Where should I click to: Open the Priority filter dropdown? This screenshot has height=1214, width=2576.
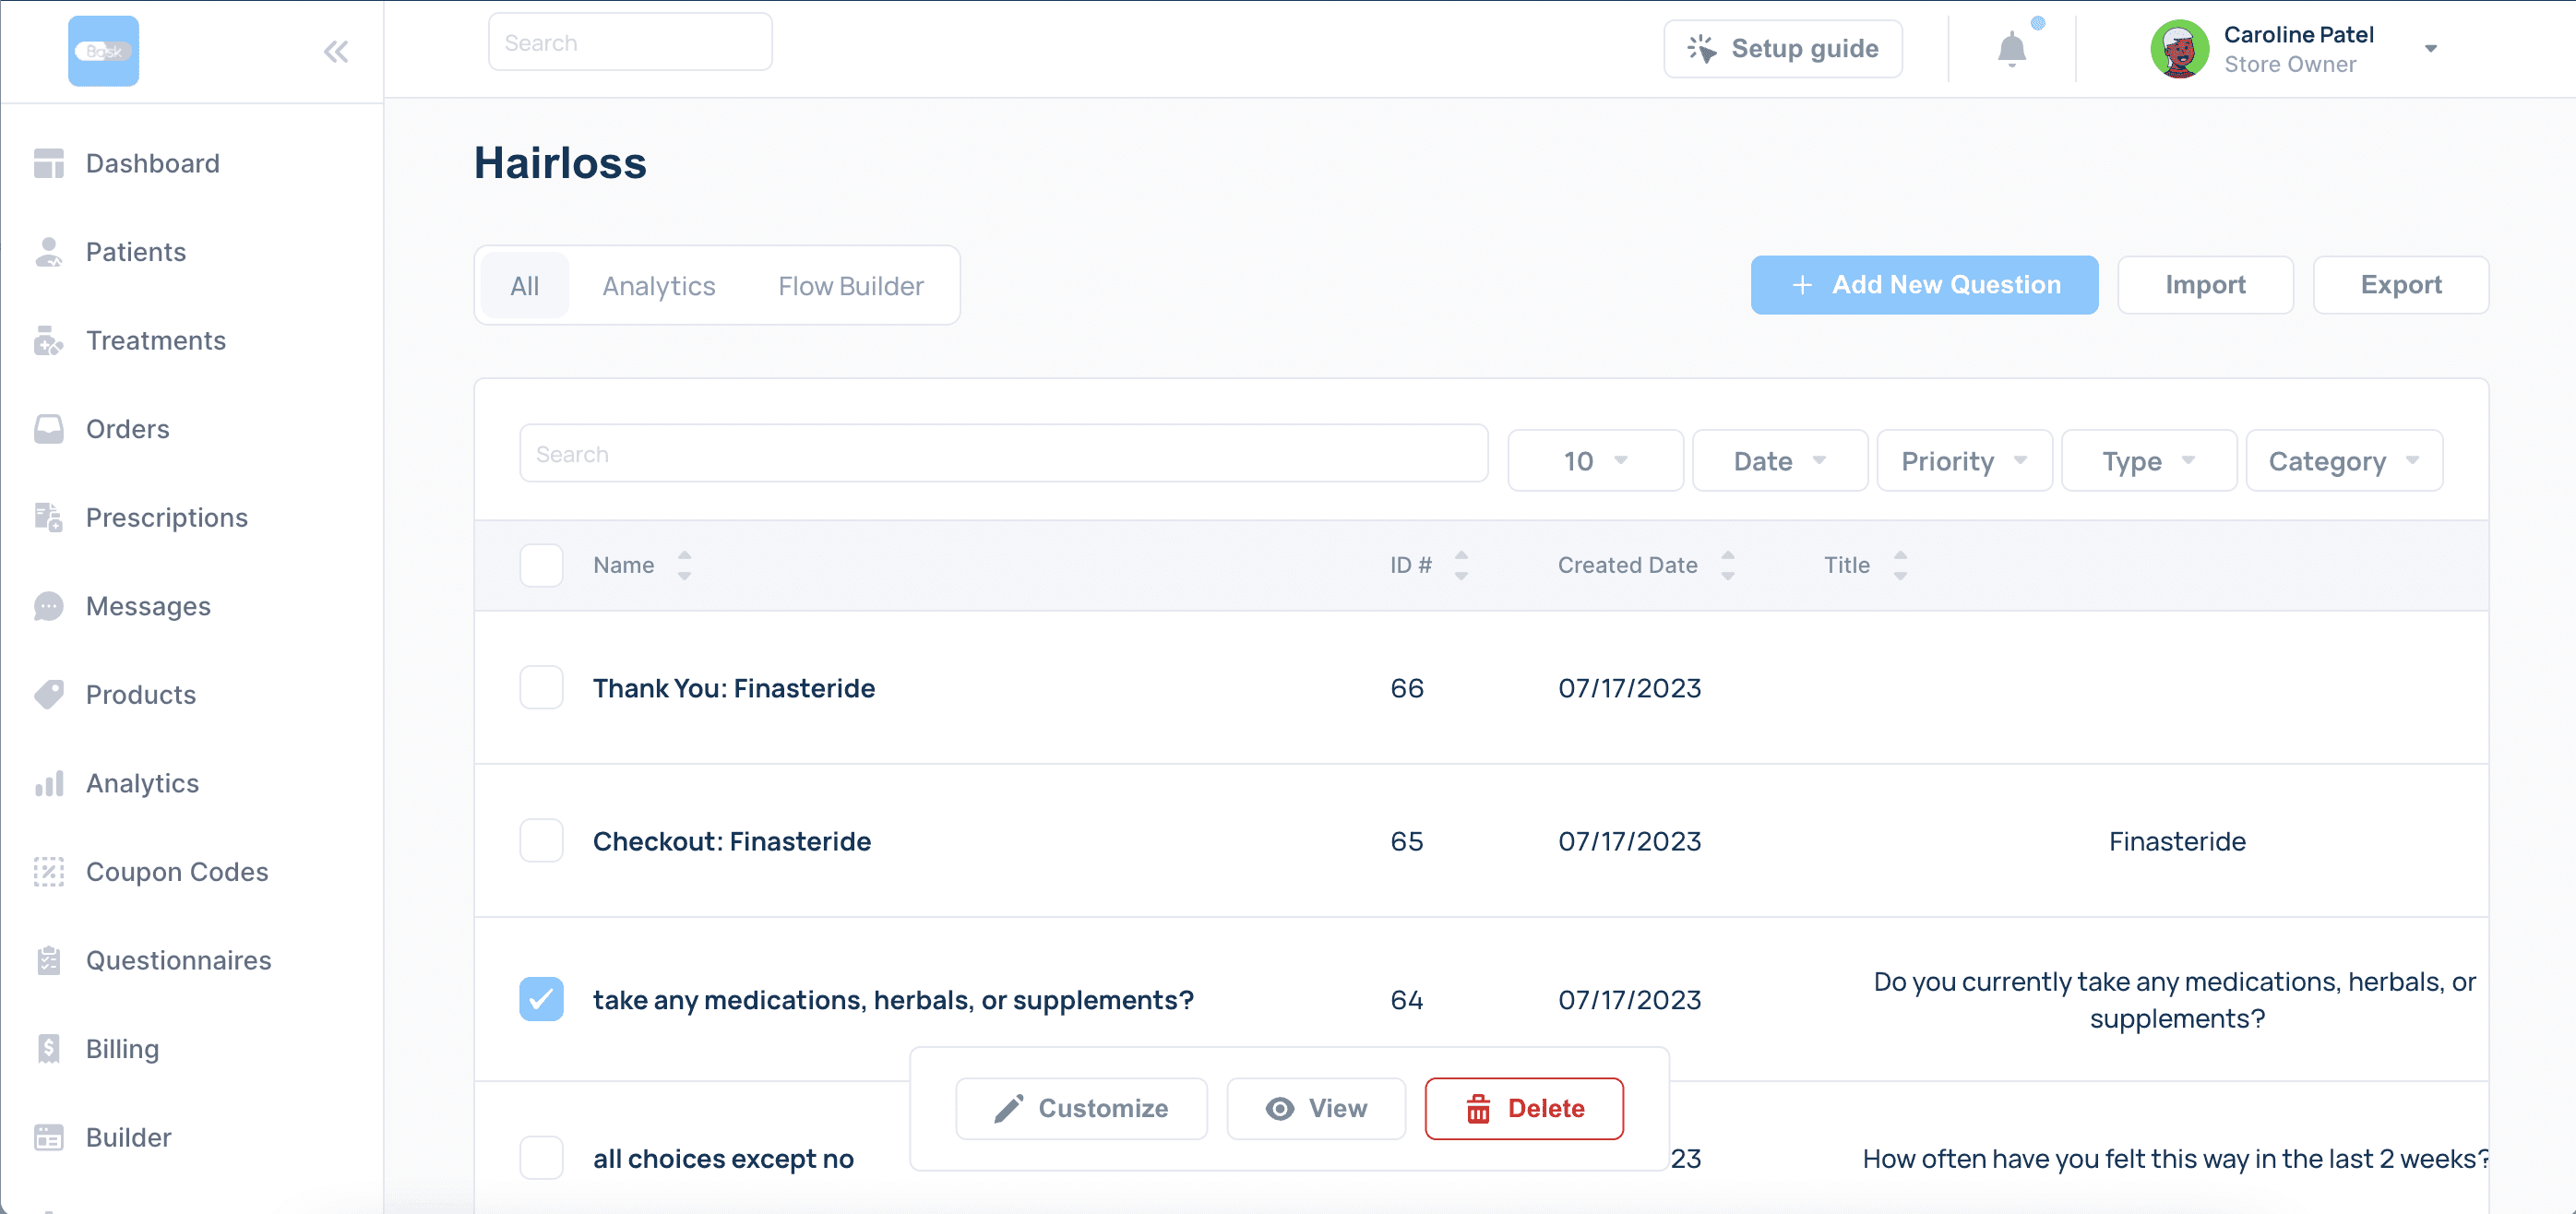point(1963,461)
